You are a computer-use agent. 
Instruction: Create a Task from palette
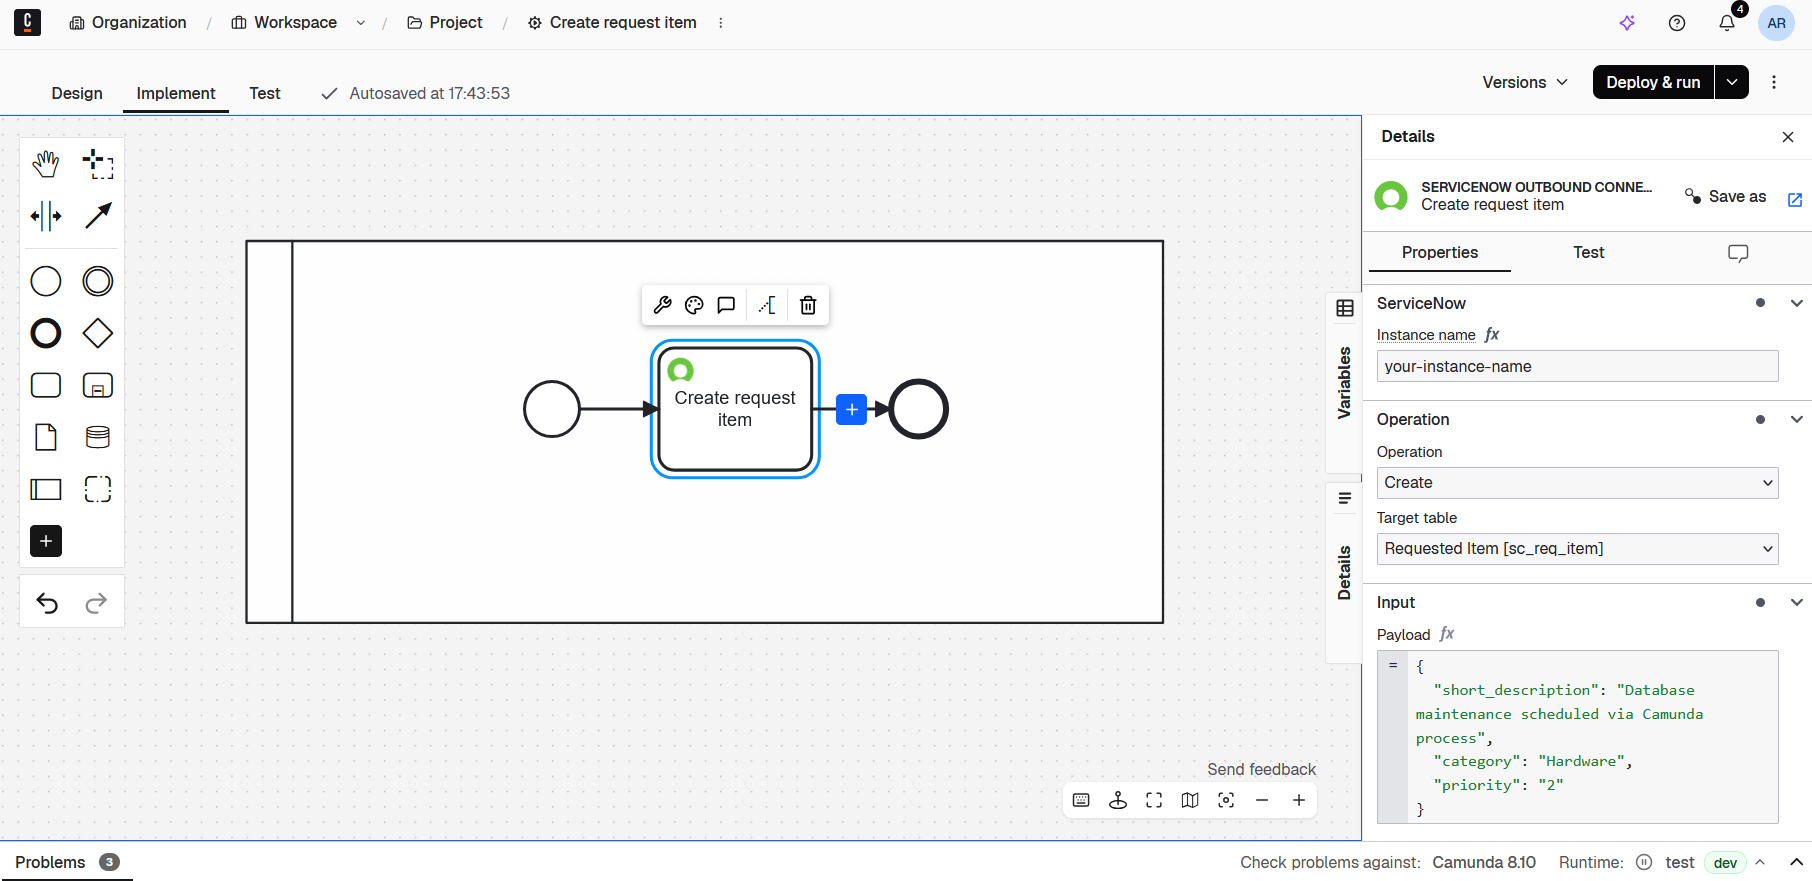[46, 385]
